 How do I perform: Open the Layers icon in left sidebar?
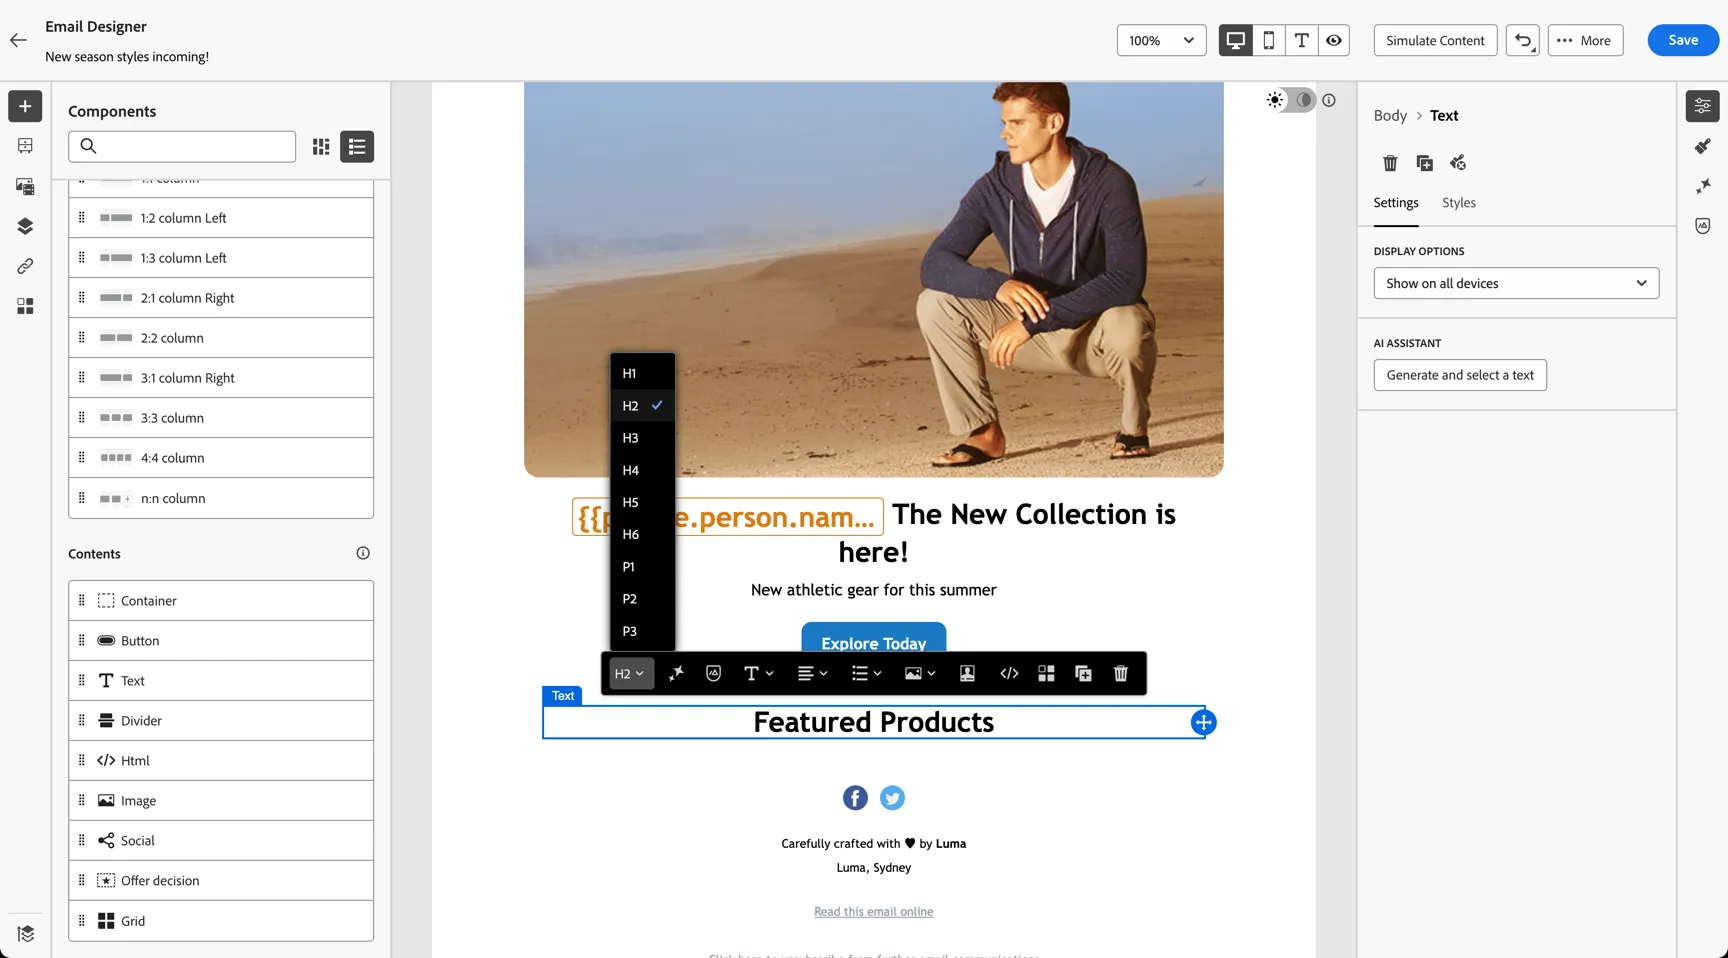click(25, 226)
